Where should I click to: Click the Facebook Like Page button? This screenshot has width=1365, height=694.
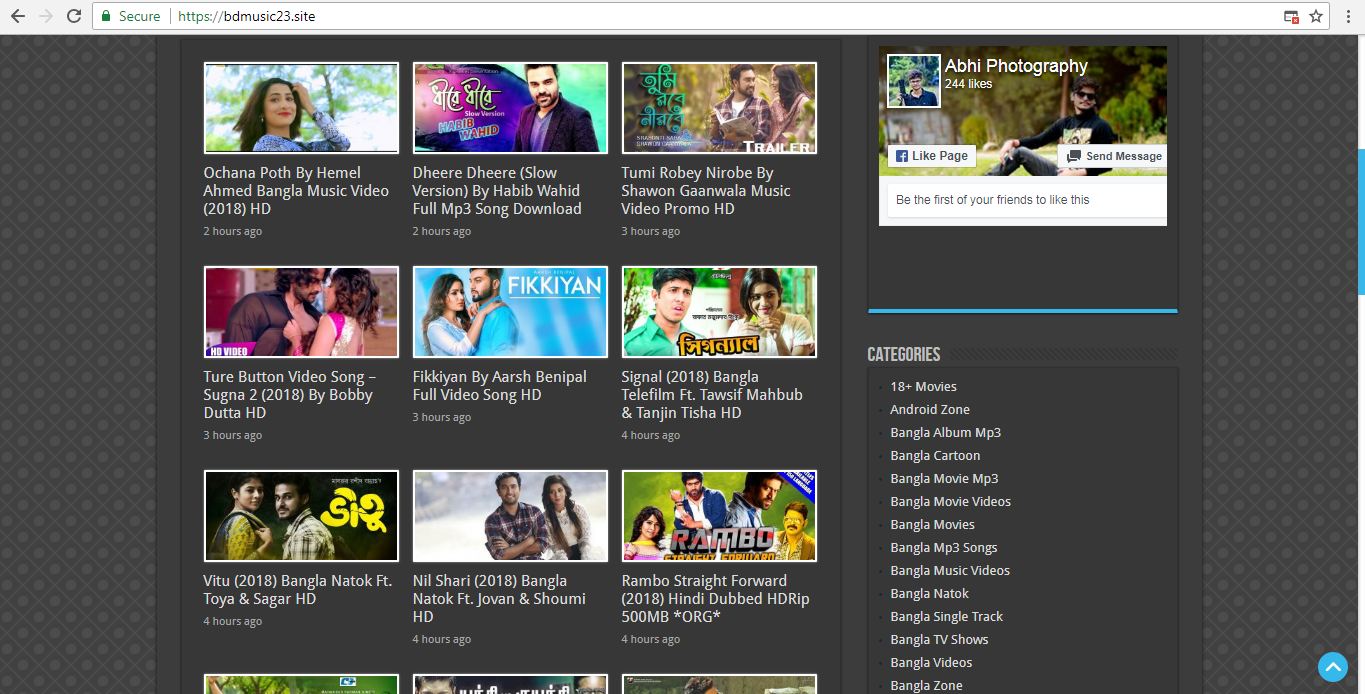coord(931,156)
